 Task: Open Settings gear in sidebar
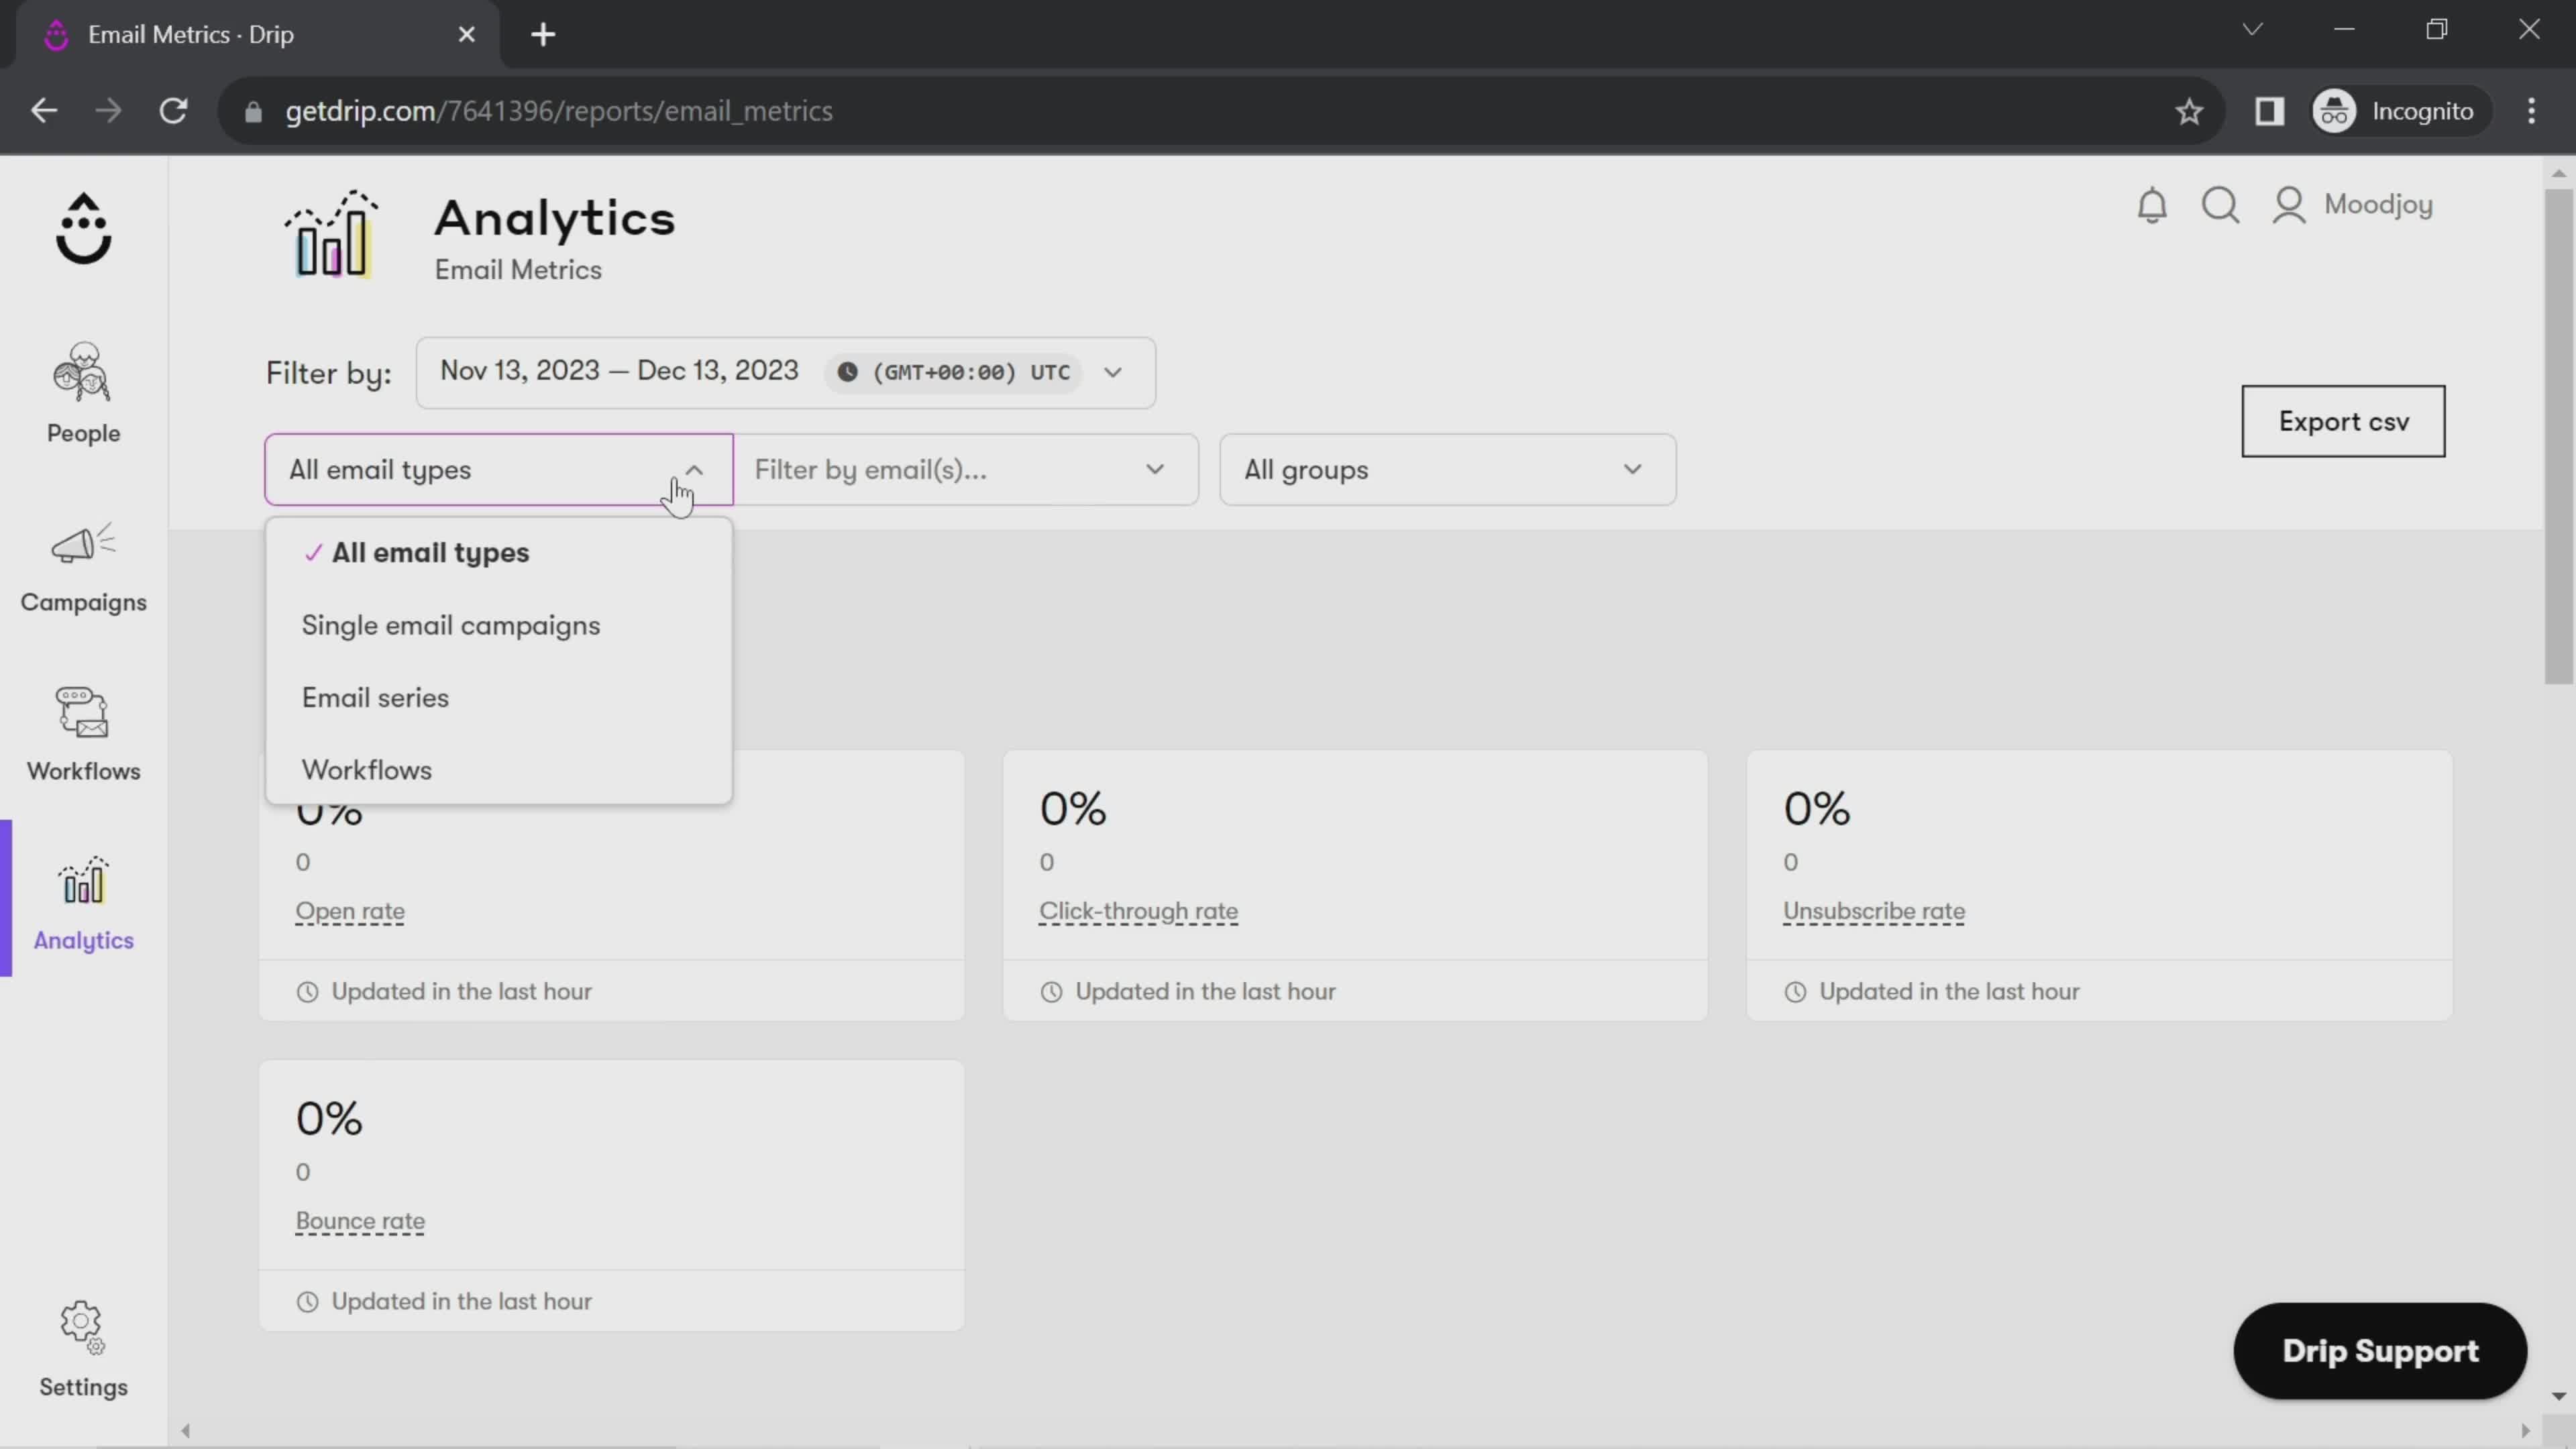(x=83, y=1349)
